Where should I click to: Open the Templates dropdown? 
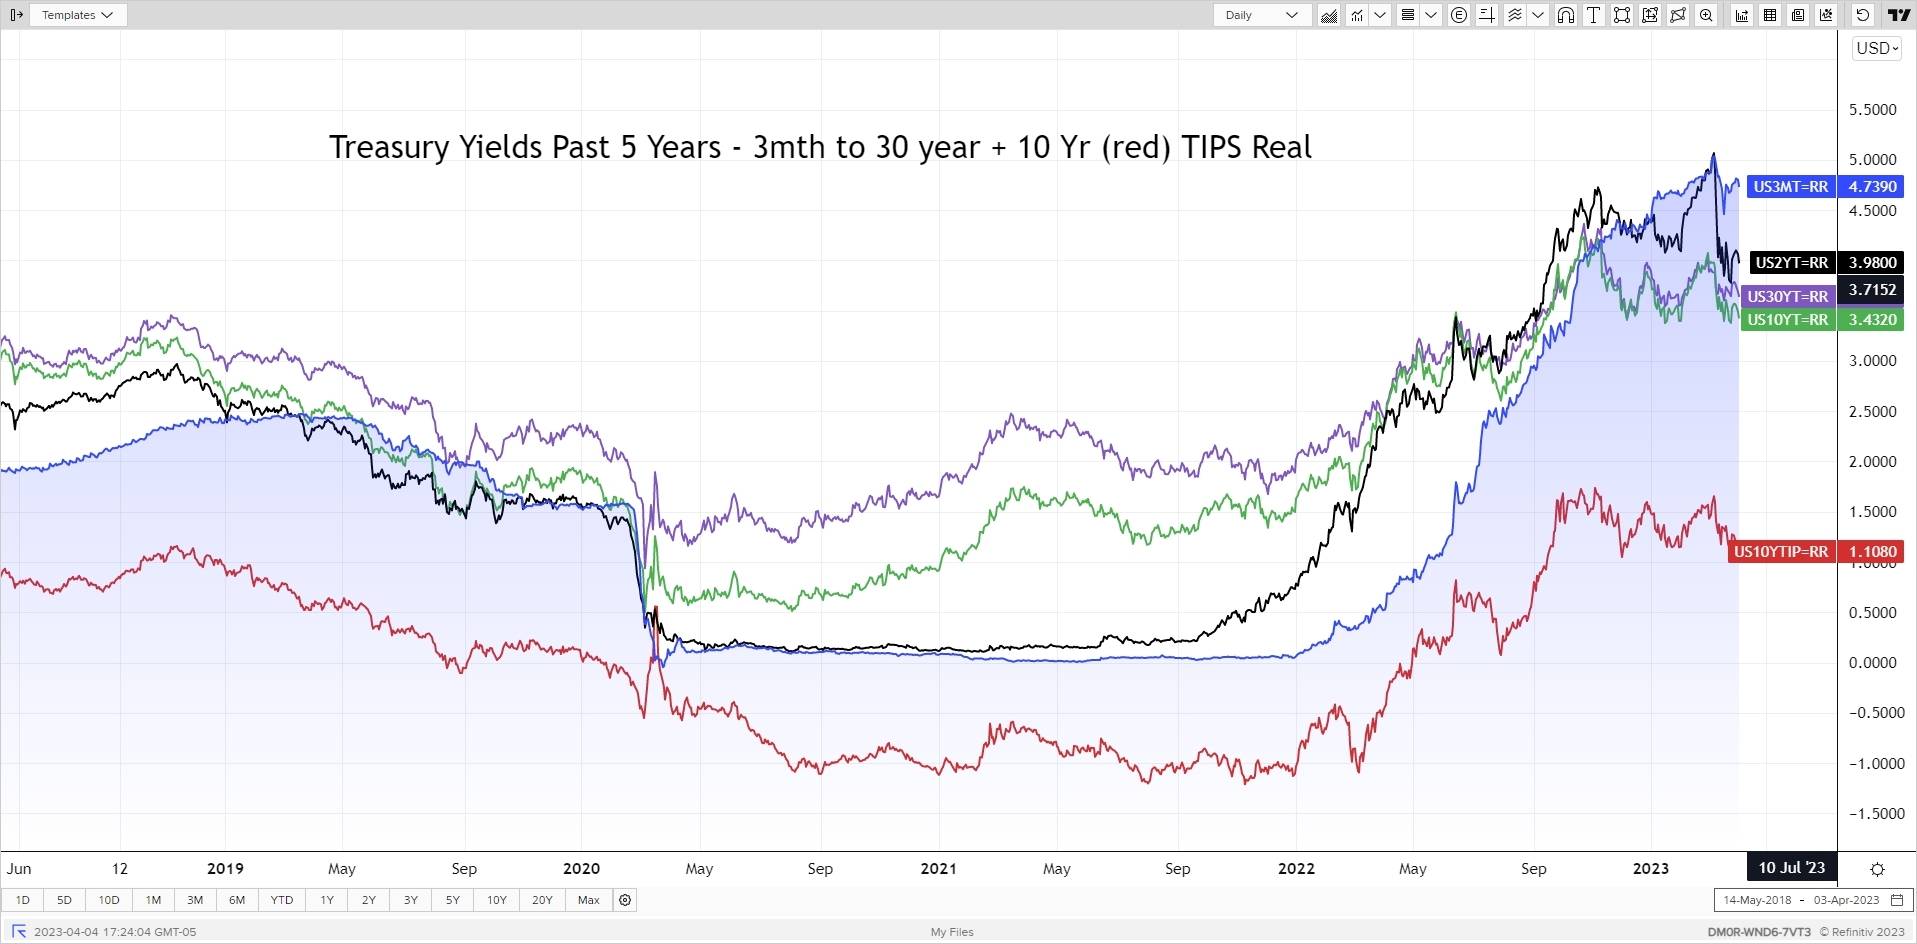tap(78, 15)
